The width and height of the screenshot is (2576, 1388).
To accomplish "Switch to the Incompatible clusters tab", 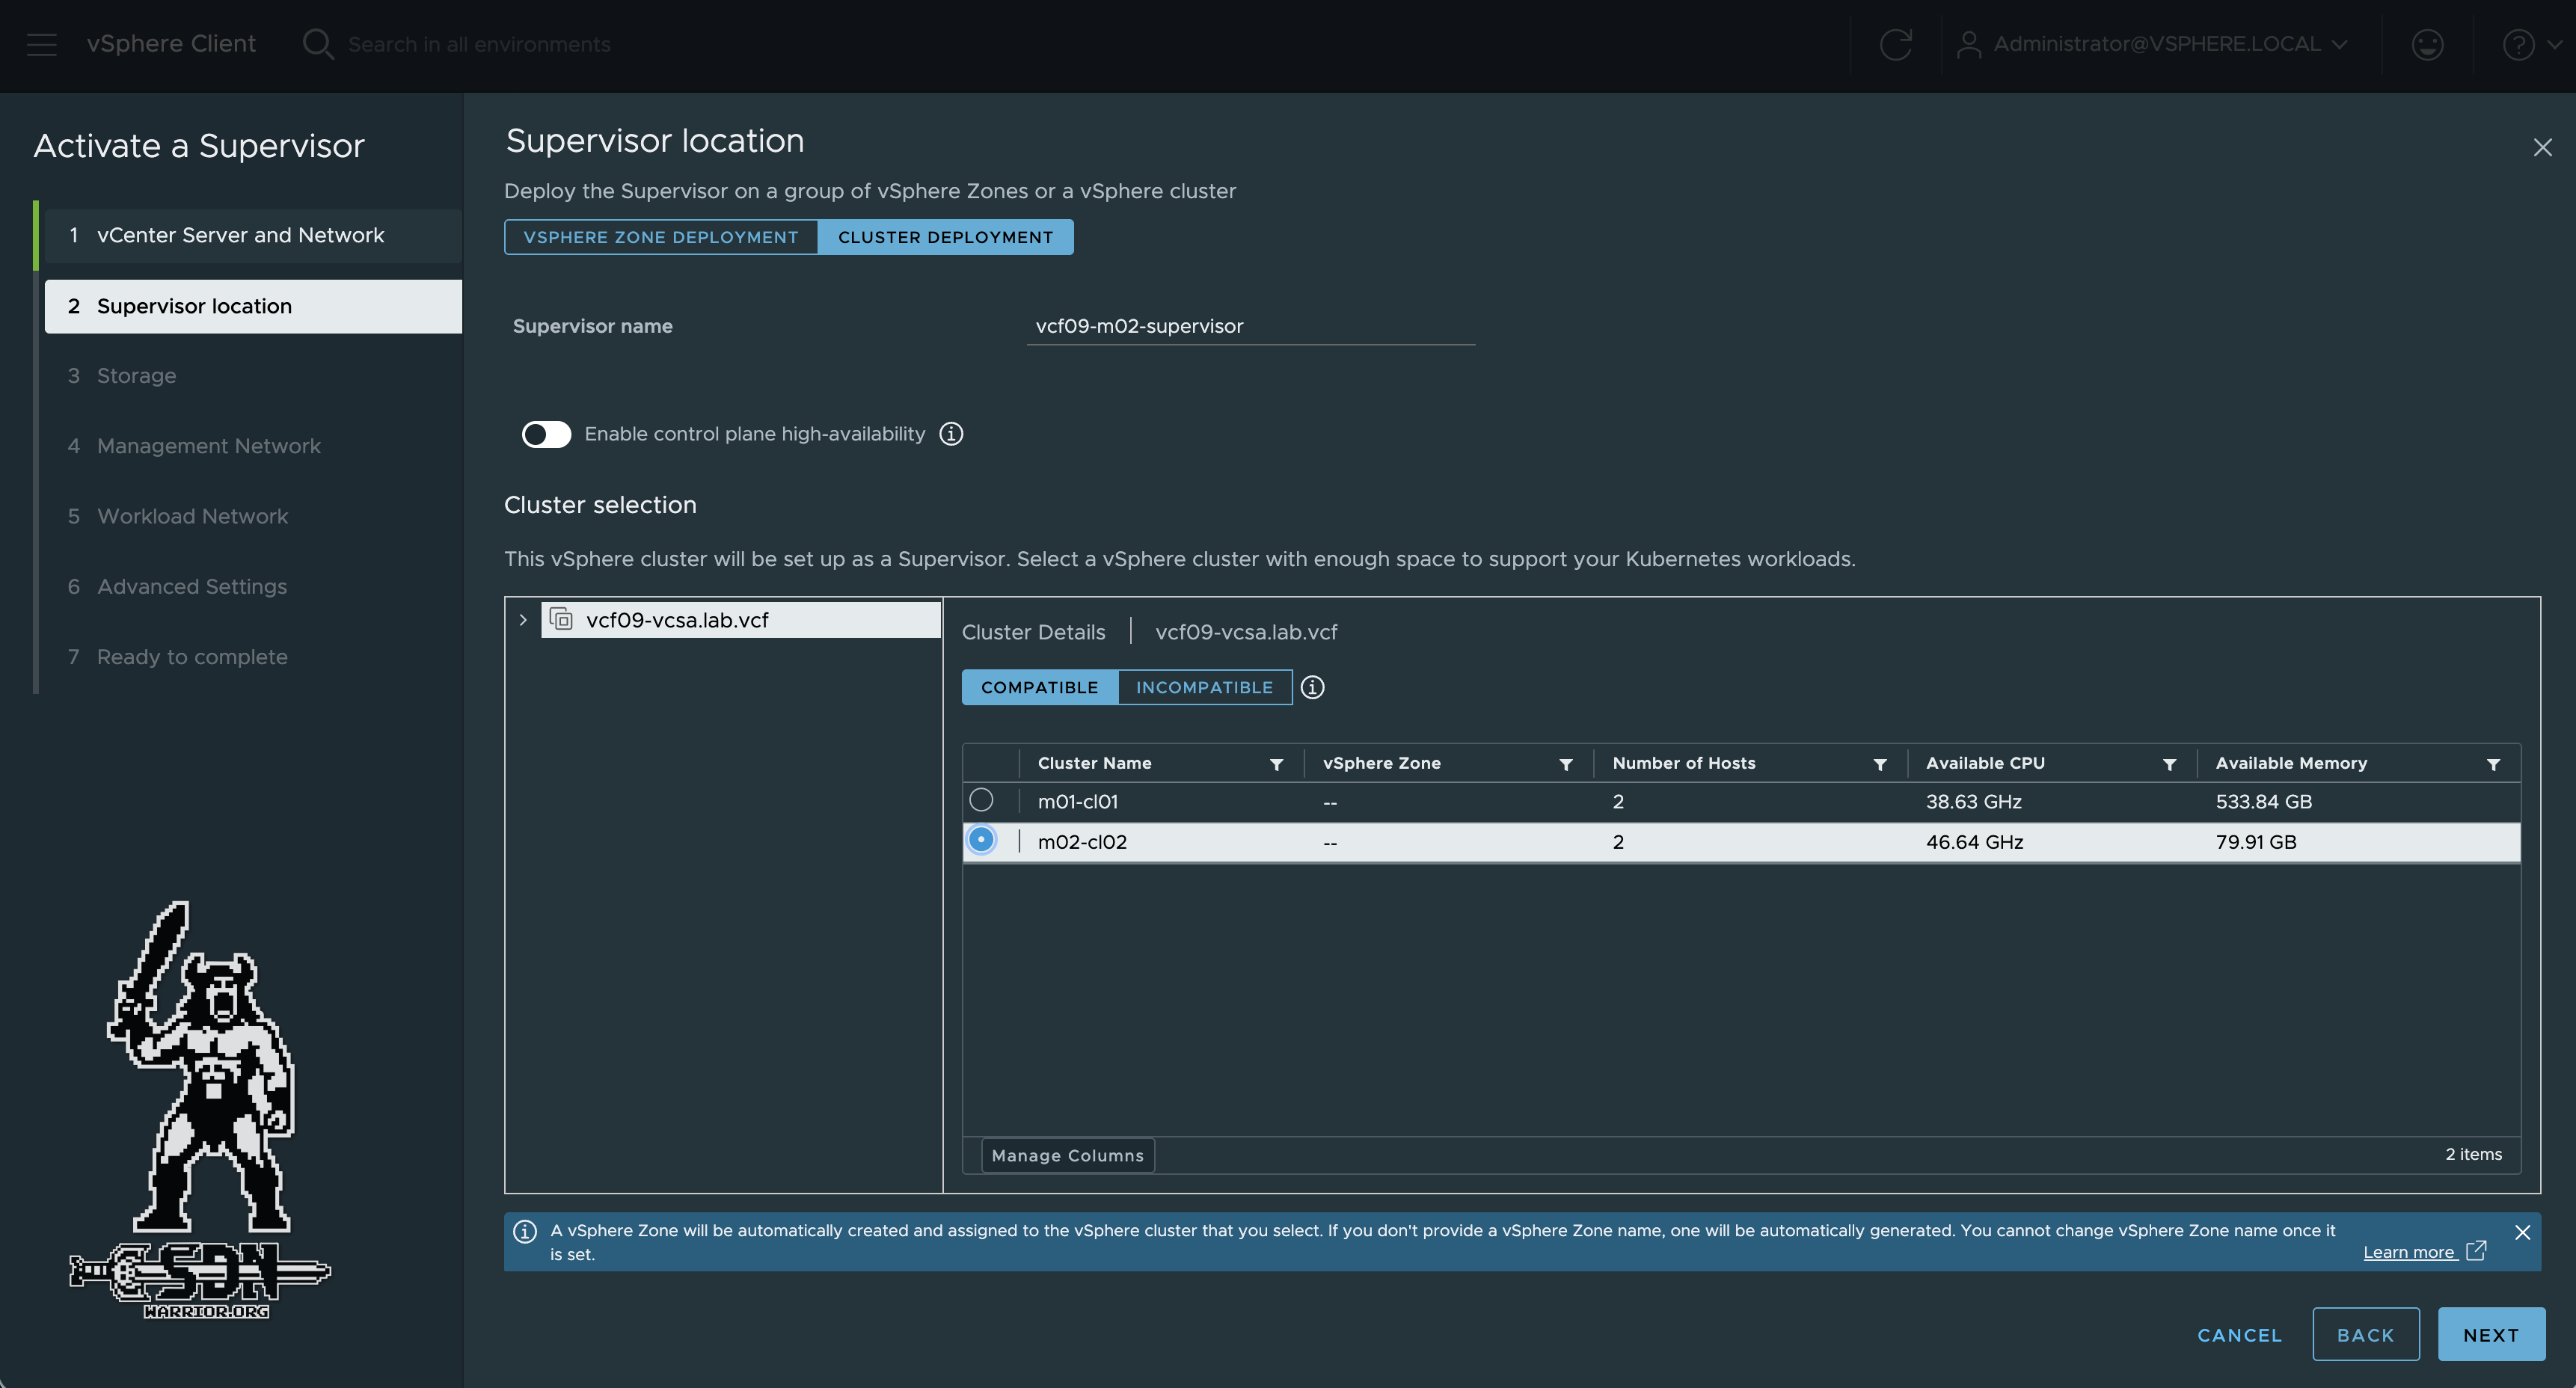I will [x=1204, y=687].
